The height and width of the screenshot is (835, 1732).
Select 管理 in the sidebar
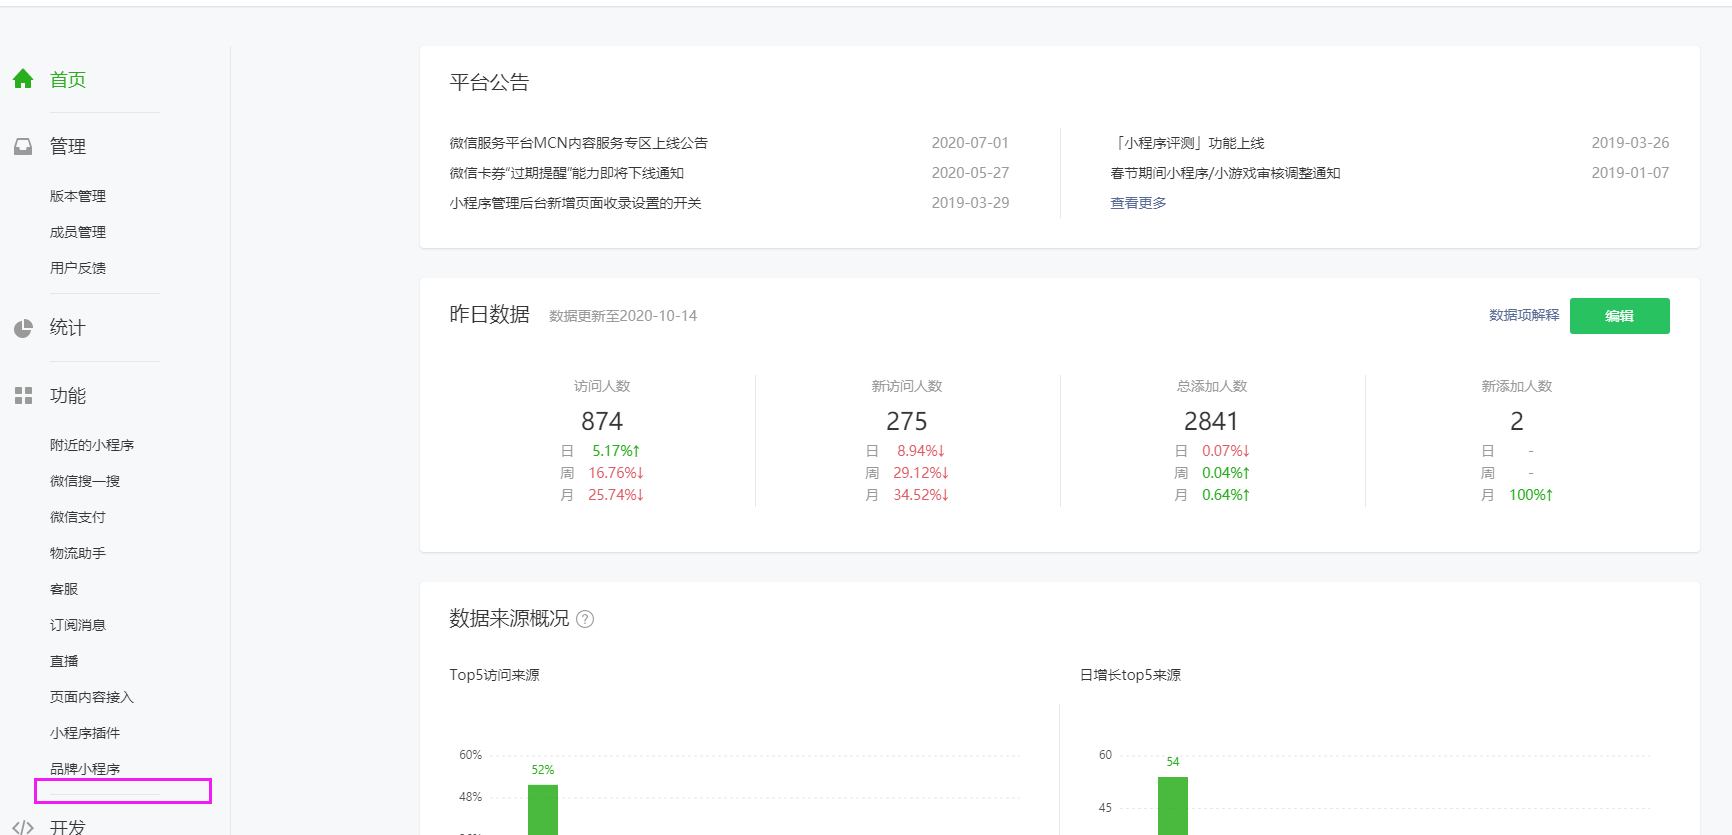(68, 146)
